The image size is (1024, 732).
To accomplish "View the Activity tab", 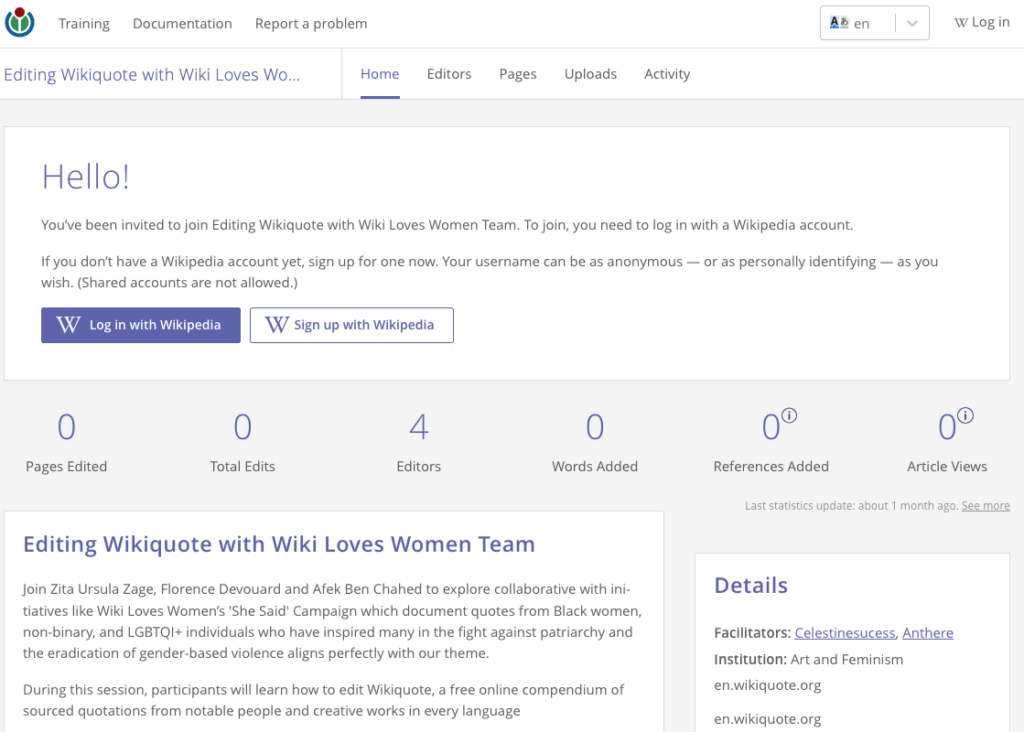I will (667, 74).
